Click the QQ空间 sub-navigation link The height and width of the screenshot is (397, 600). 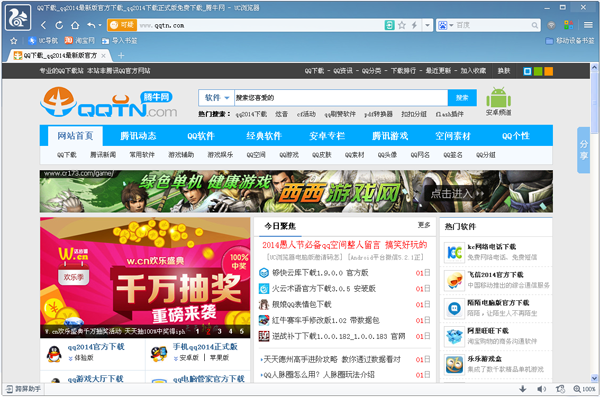(x=256, y=155)
